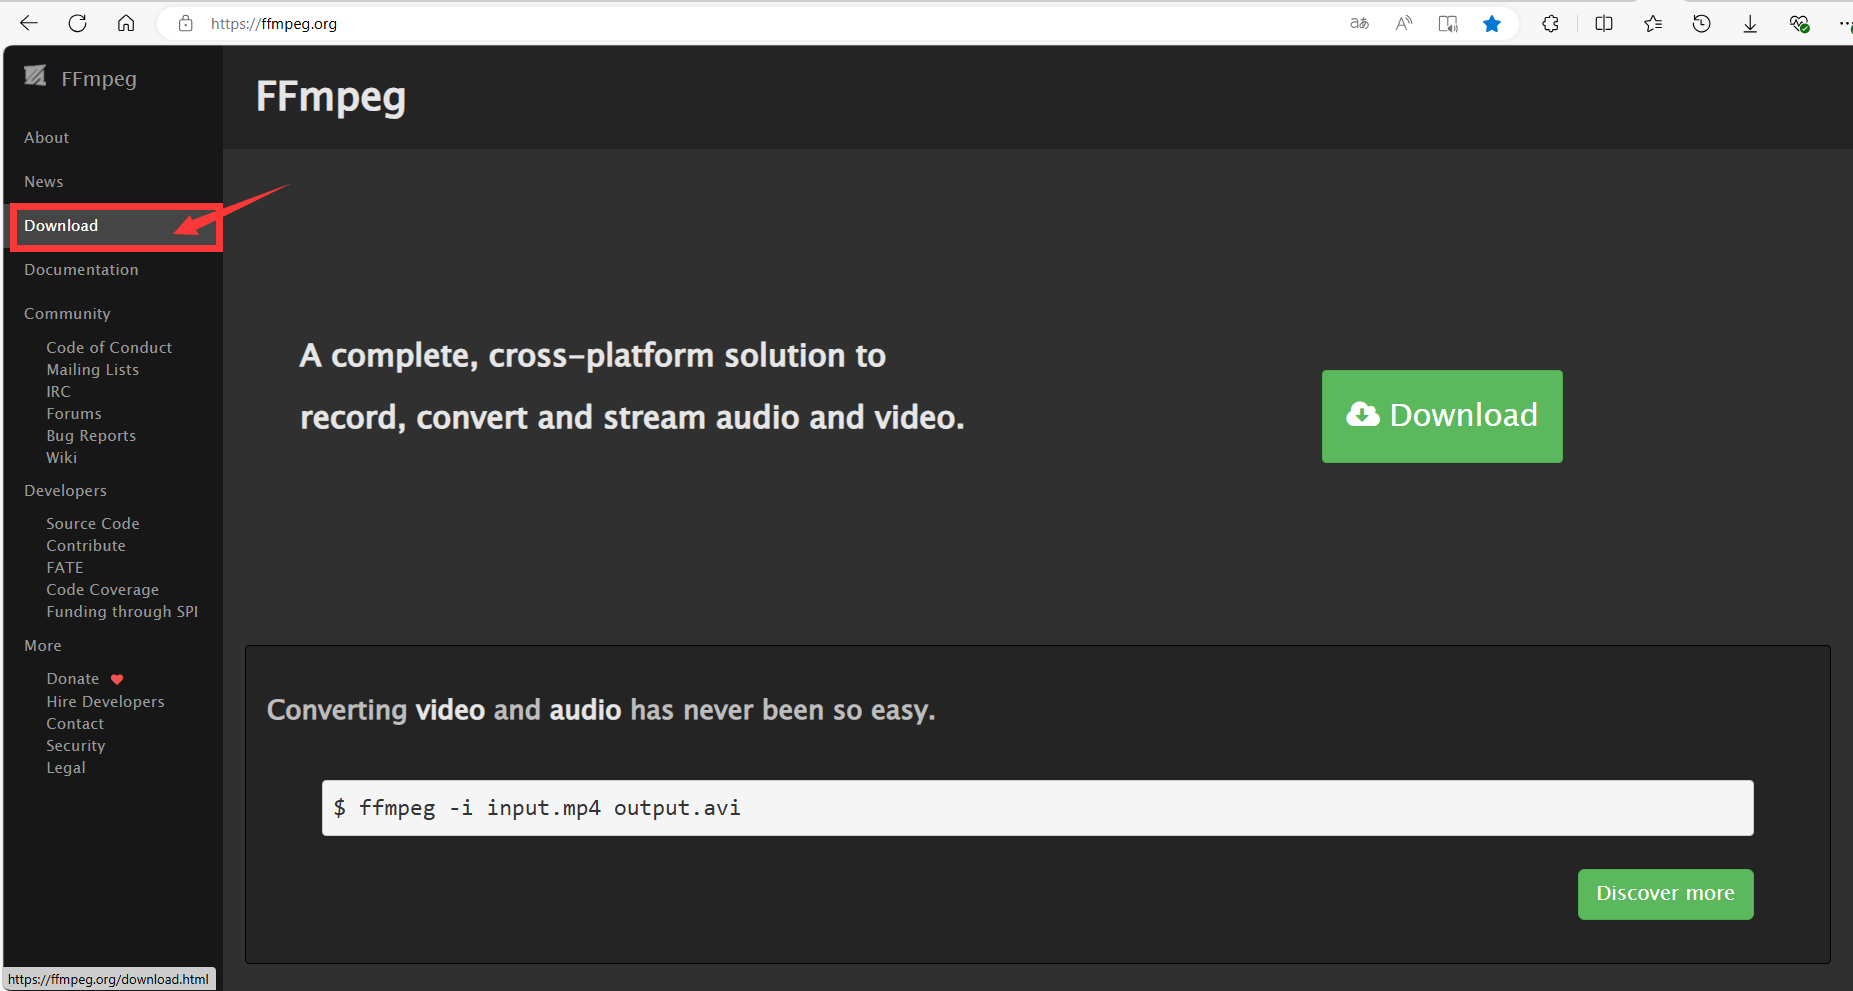The image size is (1853, 991).
Task: Open the Code of Conduct link
Action: tap(109, 348)
